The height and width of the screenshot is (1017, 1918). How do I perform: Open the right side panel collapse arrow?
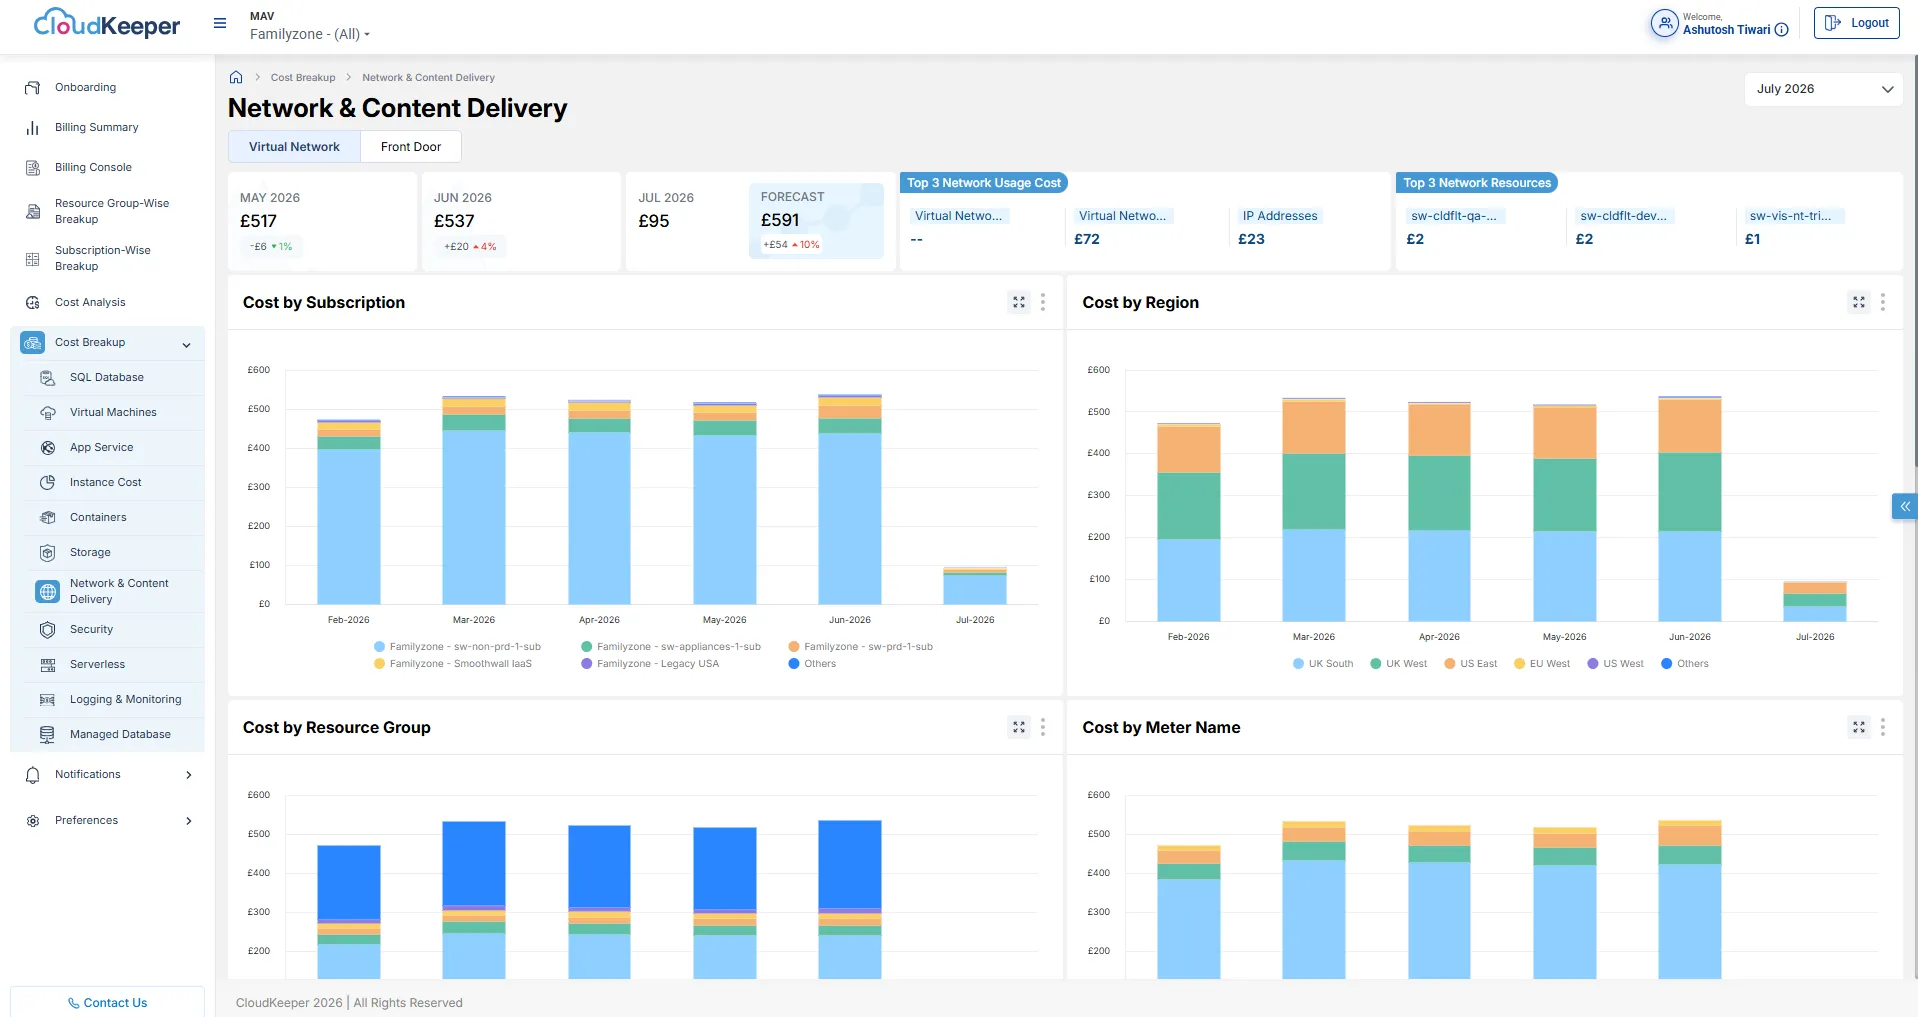[x=1904, y=507]
